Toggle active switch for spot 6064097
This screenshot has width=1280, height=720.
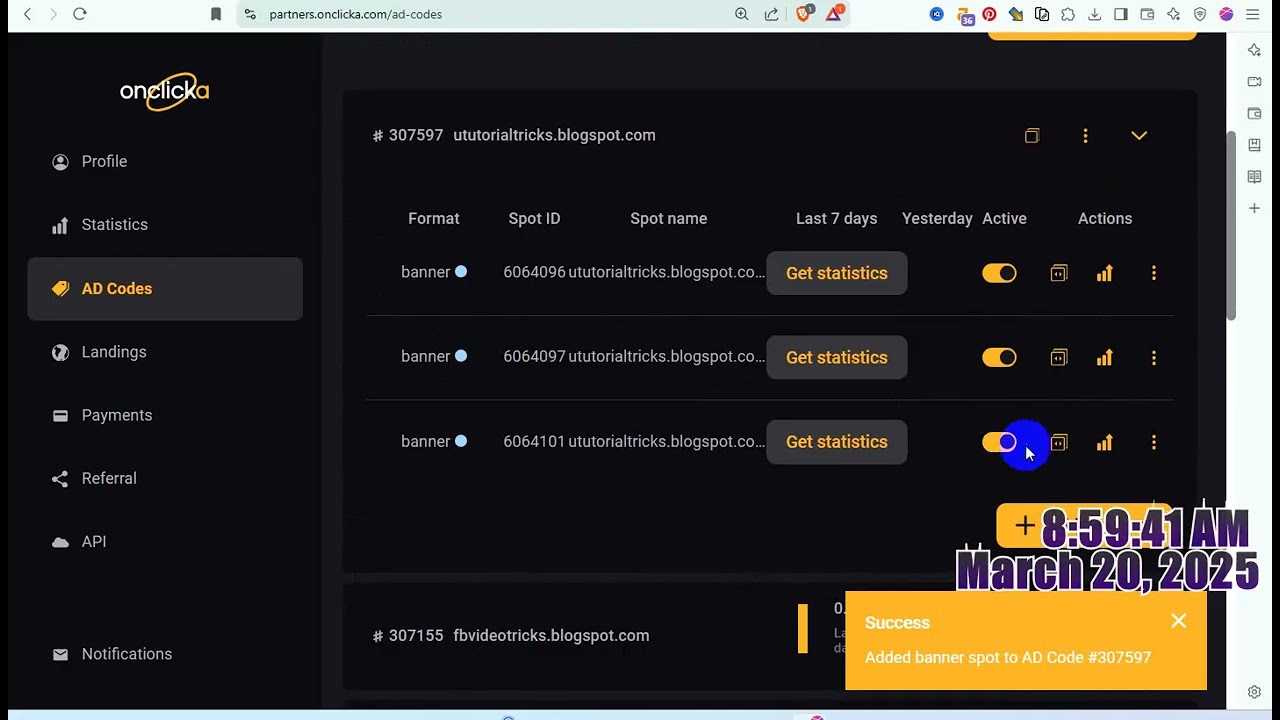click(999, 357)
